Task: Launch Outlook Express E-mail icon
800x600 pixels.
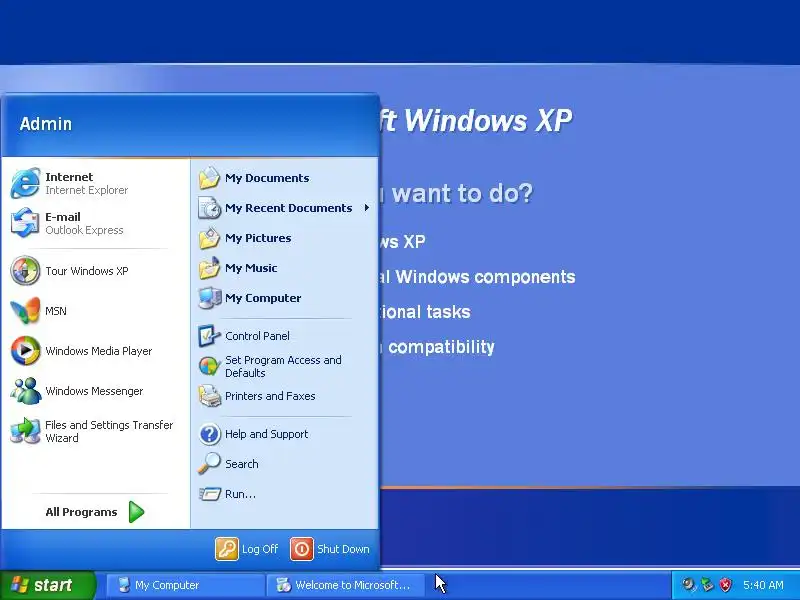Action: (x=25, y=223)
